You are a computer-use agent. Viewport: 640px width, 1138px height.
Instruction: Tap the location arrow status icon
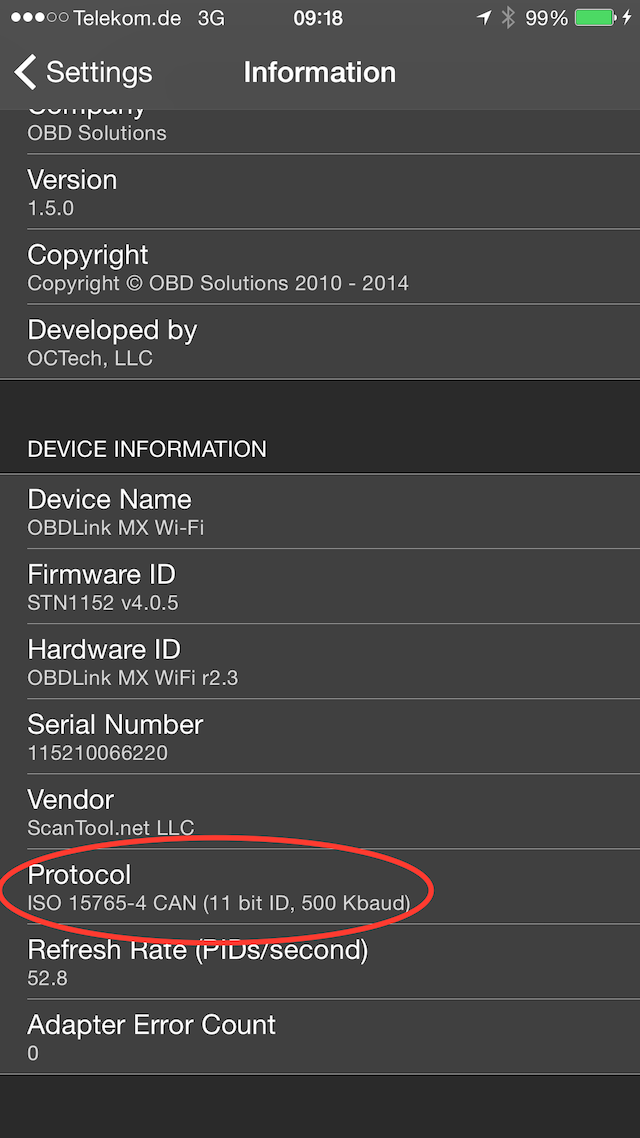[484, 18]
